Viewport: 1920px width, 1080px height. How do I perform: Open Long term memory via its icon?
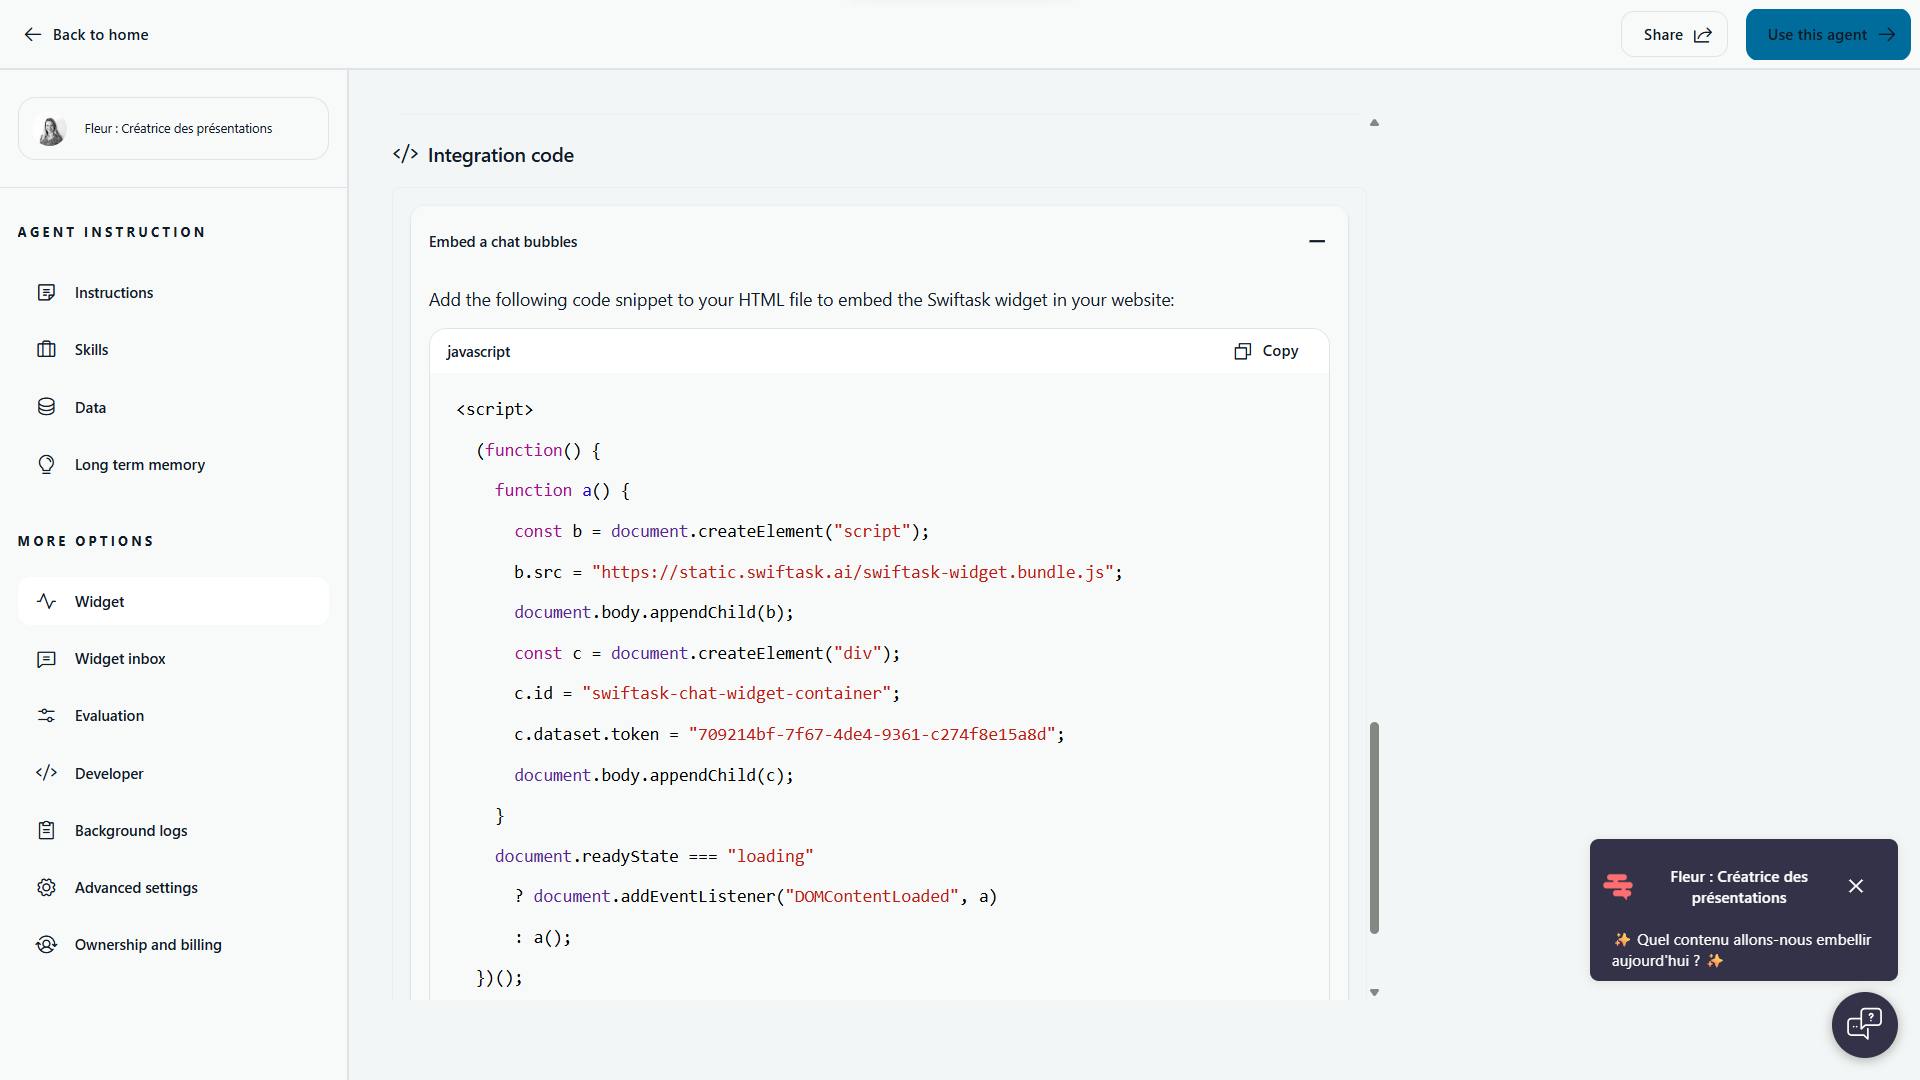47,464
